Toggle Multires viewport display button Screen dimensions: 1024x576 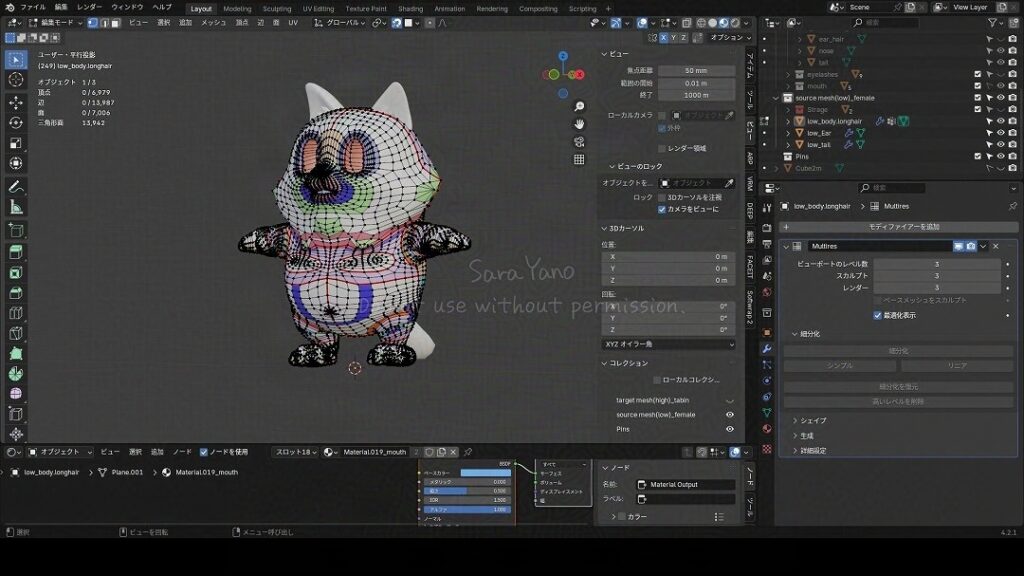[x=959, y=246]
